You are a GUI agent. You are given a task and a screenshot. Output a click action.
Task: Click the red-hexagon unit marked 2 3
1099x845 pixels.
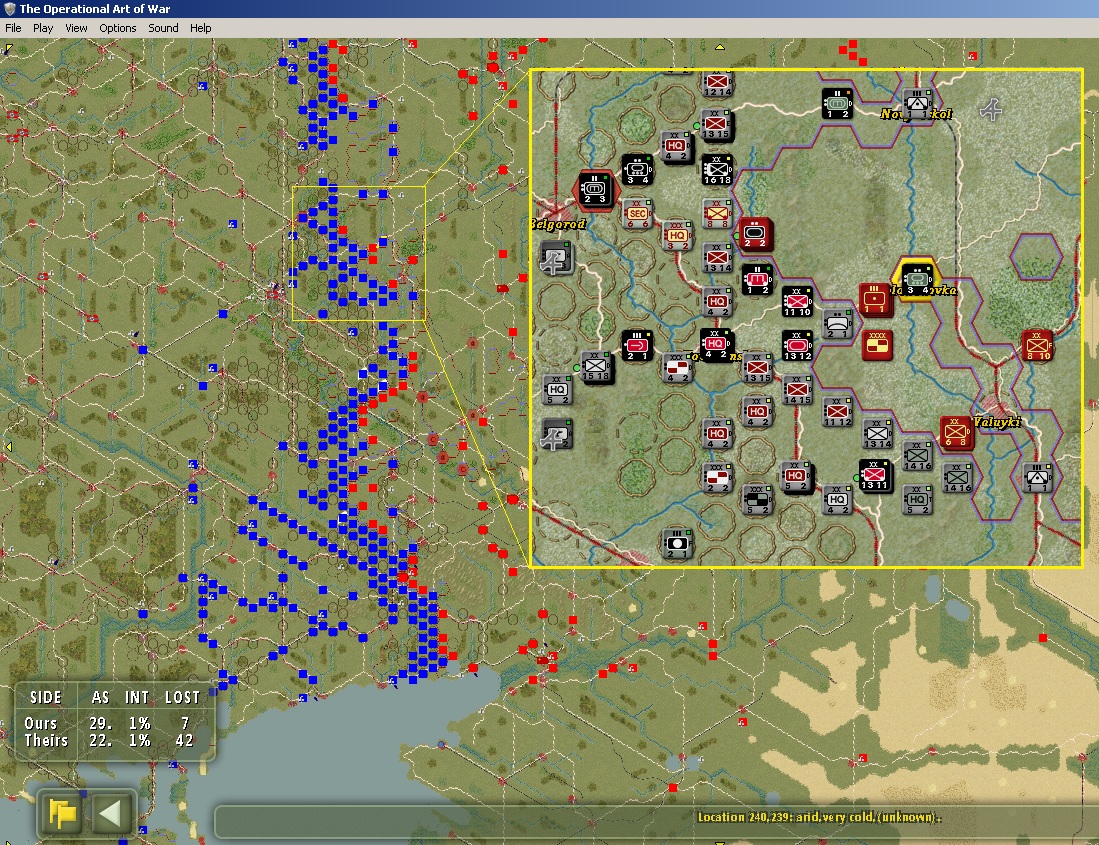coord(594,189)
